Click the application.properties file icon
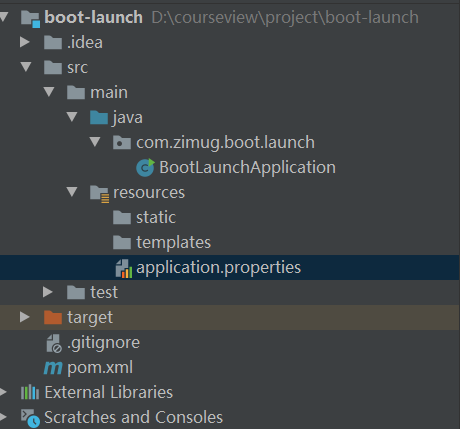The width and height of the screenshot is (460, 429). coord(123,268)
